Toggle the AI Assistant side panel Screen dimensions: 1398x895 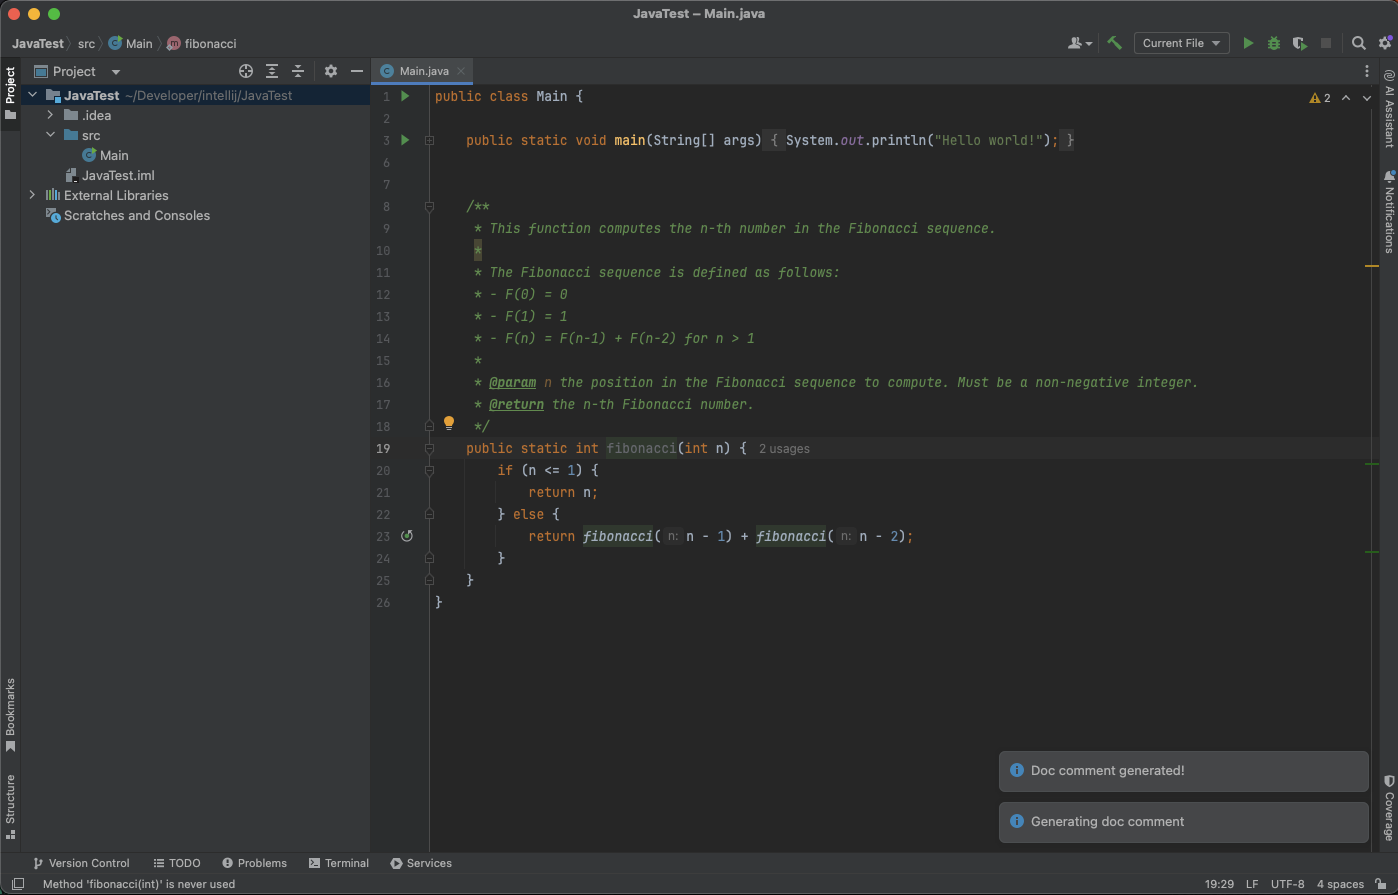pyautogui.click(x=1388, y=108)
